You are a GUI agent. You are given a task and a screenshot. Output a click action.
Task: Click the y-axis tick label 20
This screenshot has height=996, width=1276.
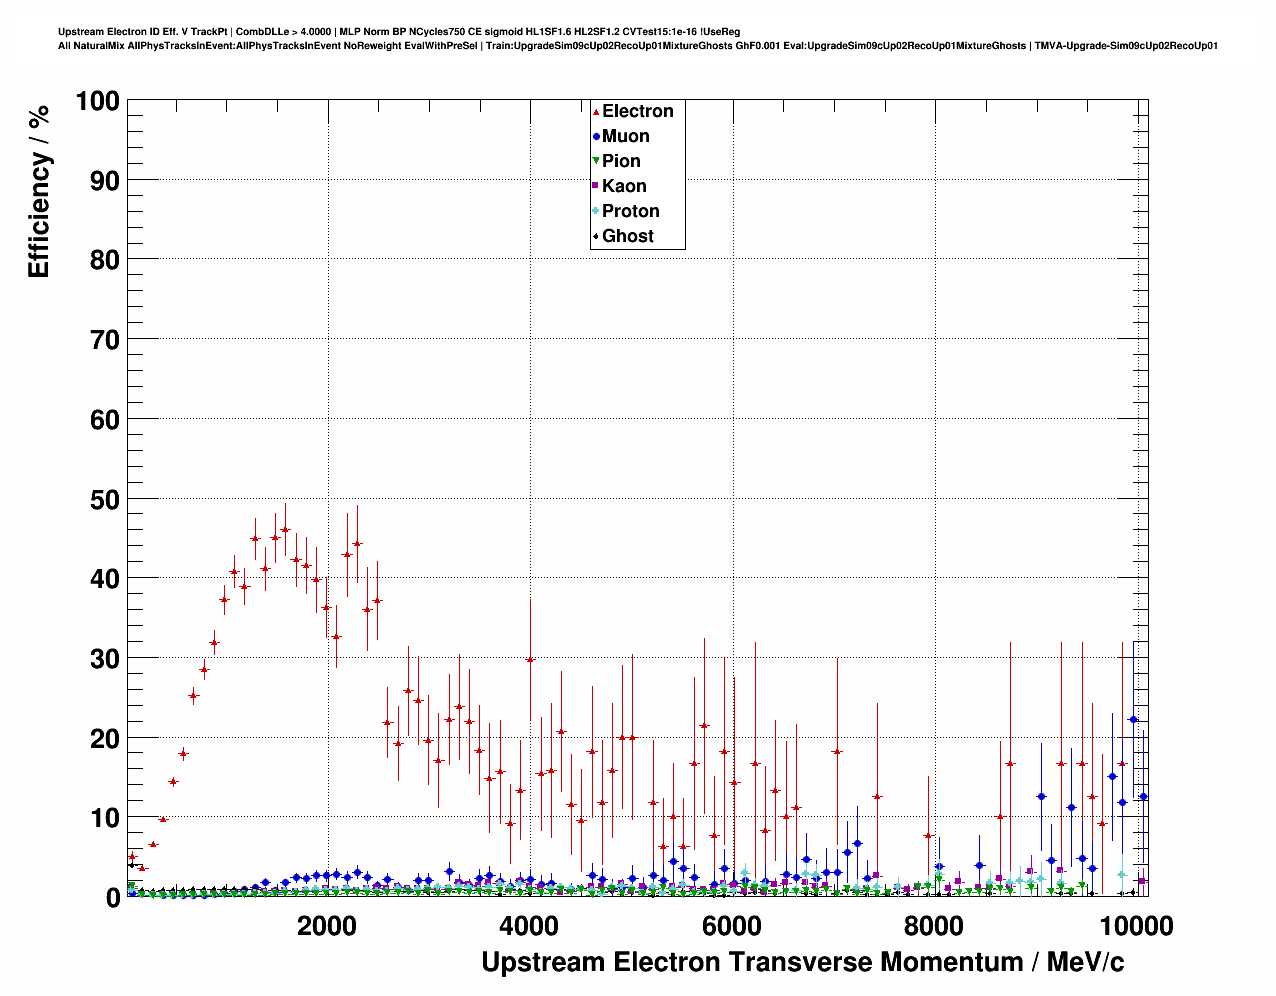click(x=105, y=739)
